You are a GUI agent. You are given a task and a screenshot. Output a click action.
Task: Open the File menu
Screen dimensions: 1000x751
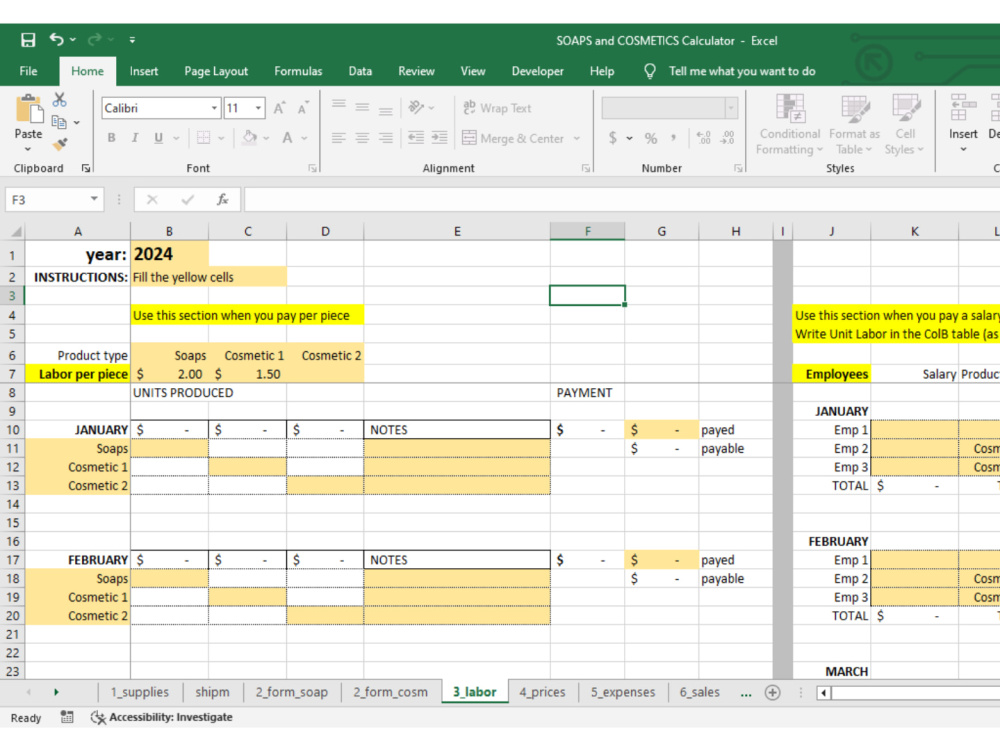(x=28, y=71)
